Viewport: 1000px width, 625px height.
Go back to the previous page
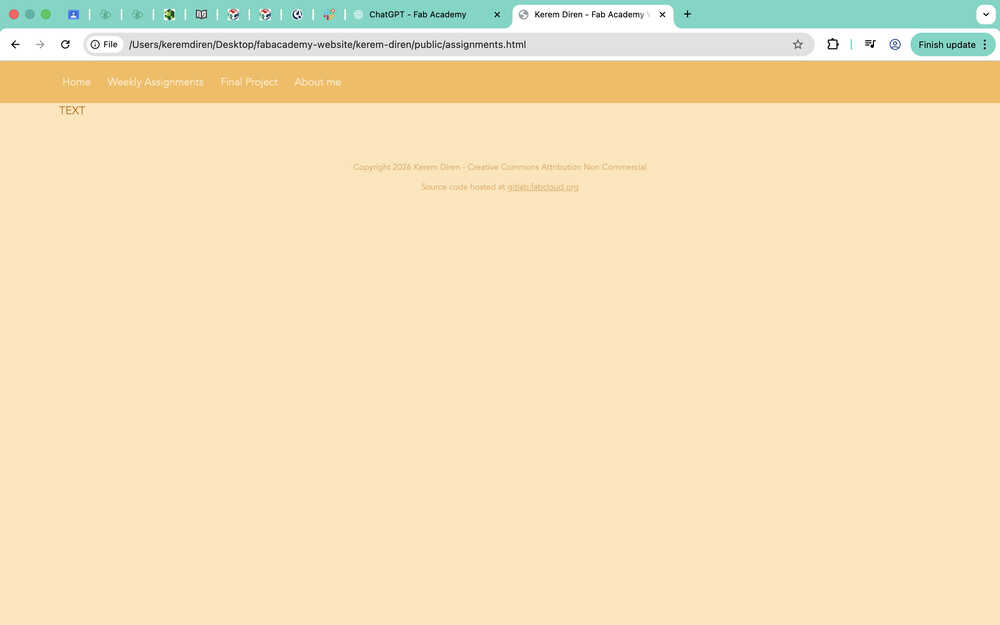(x=15, y=45)
